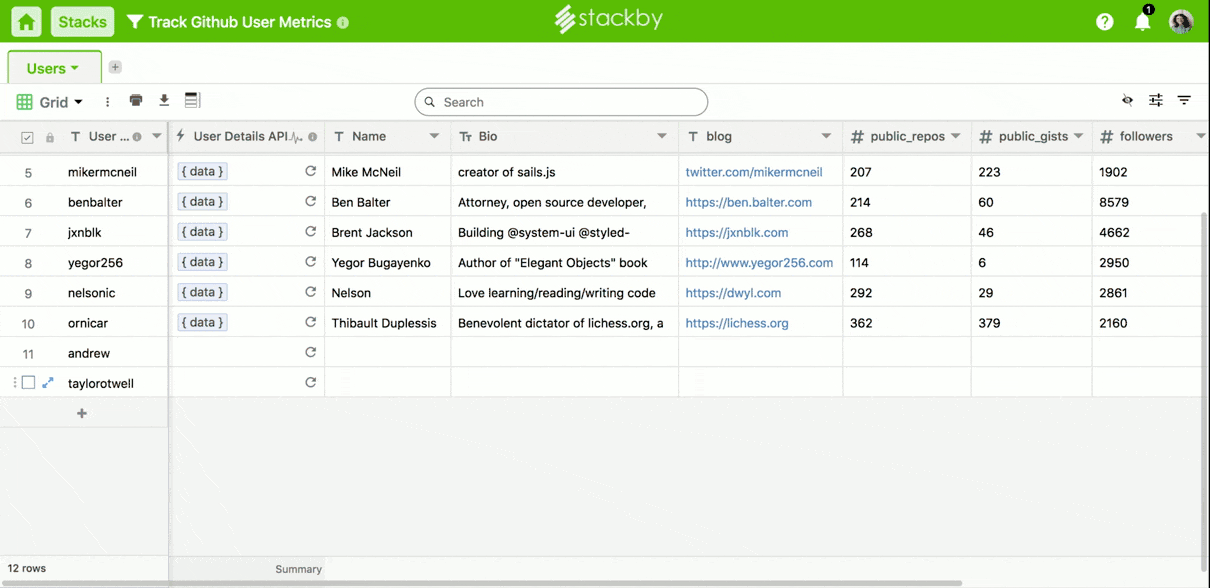The image size is (1210, 588).
Task: Open the https://lichess.org blog link
Action: (737, 323)
